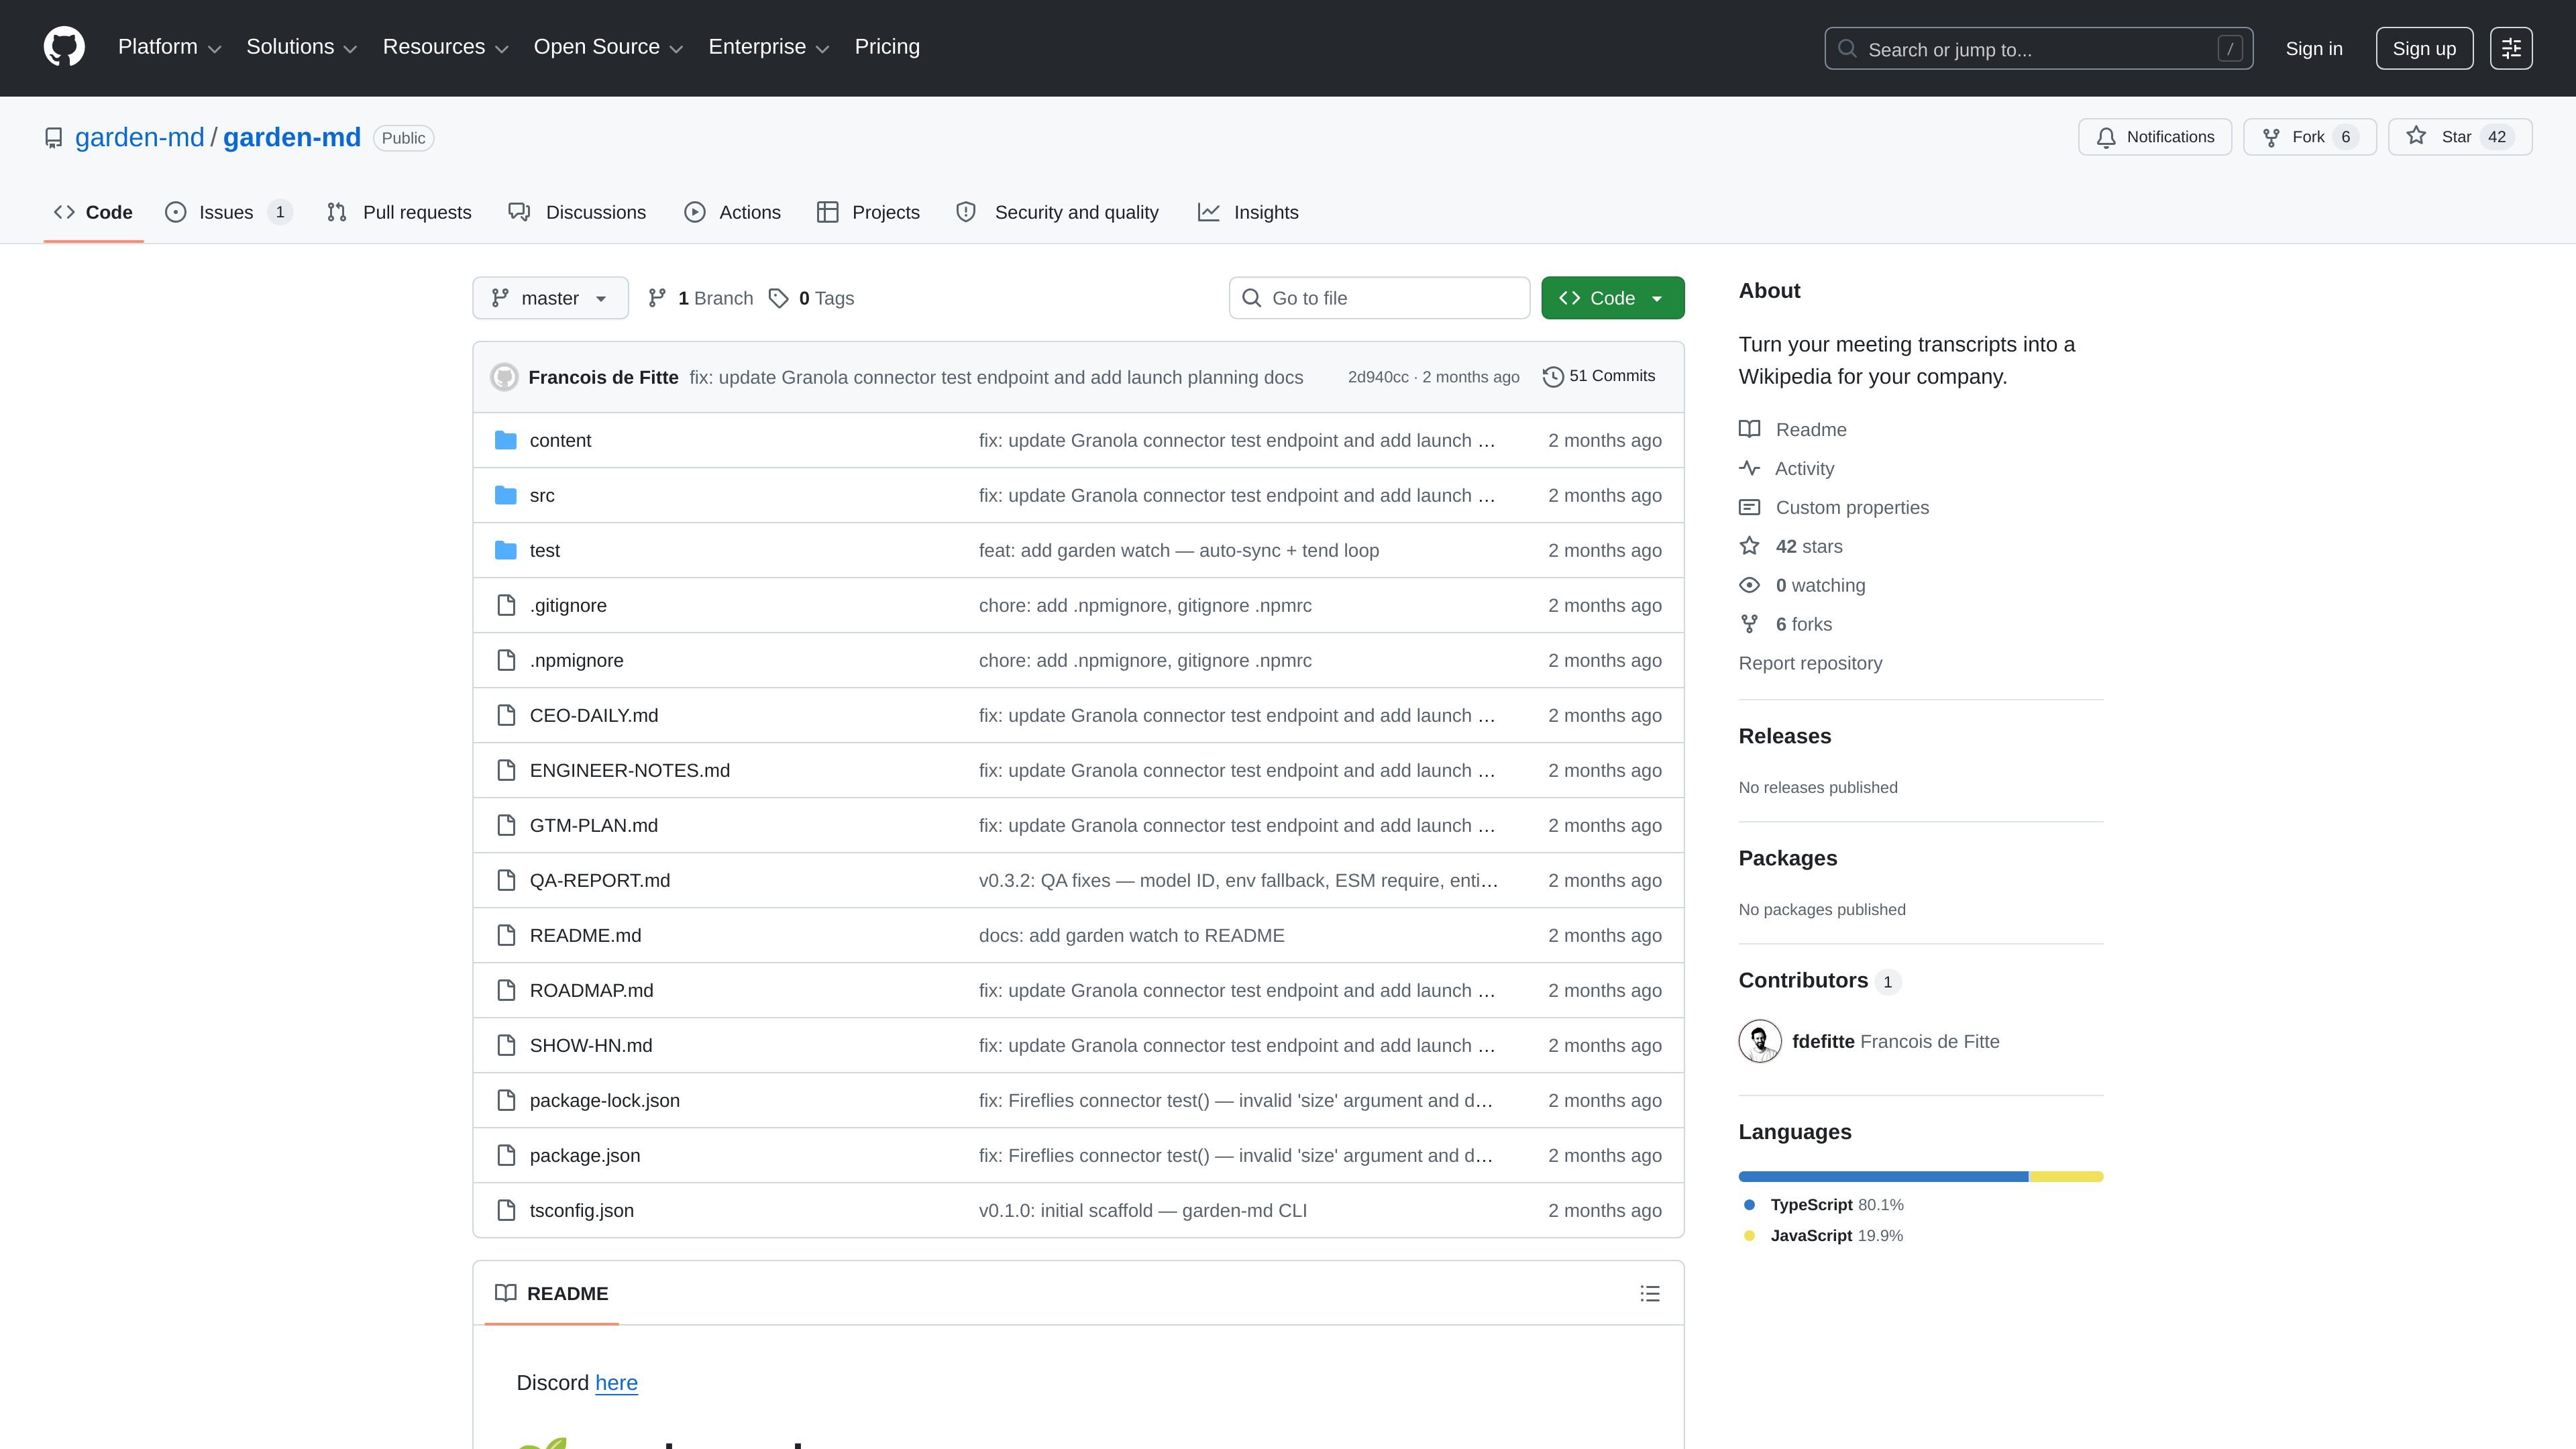Open the Discord here link
Image resolution: width=2576 pixels, height=1449 pixels.
tap(616, 1382)
